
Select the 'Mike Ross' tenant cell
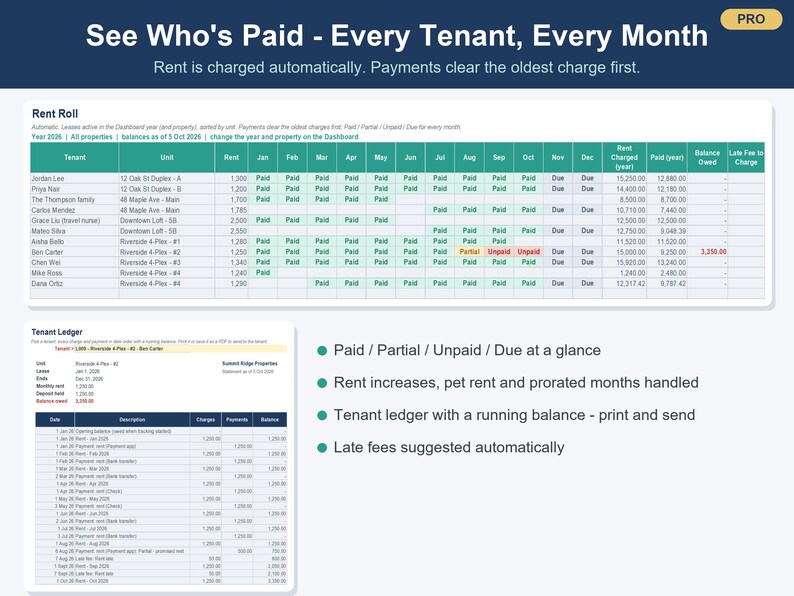point(74,273)
